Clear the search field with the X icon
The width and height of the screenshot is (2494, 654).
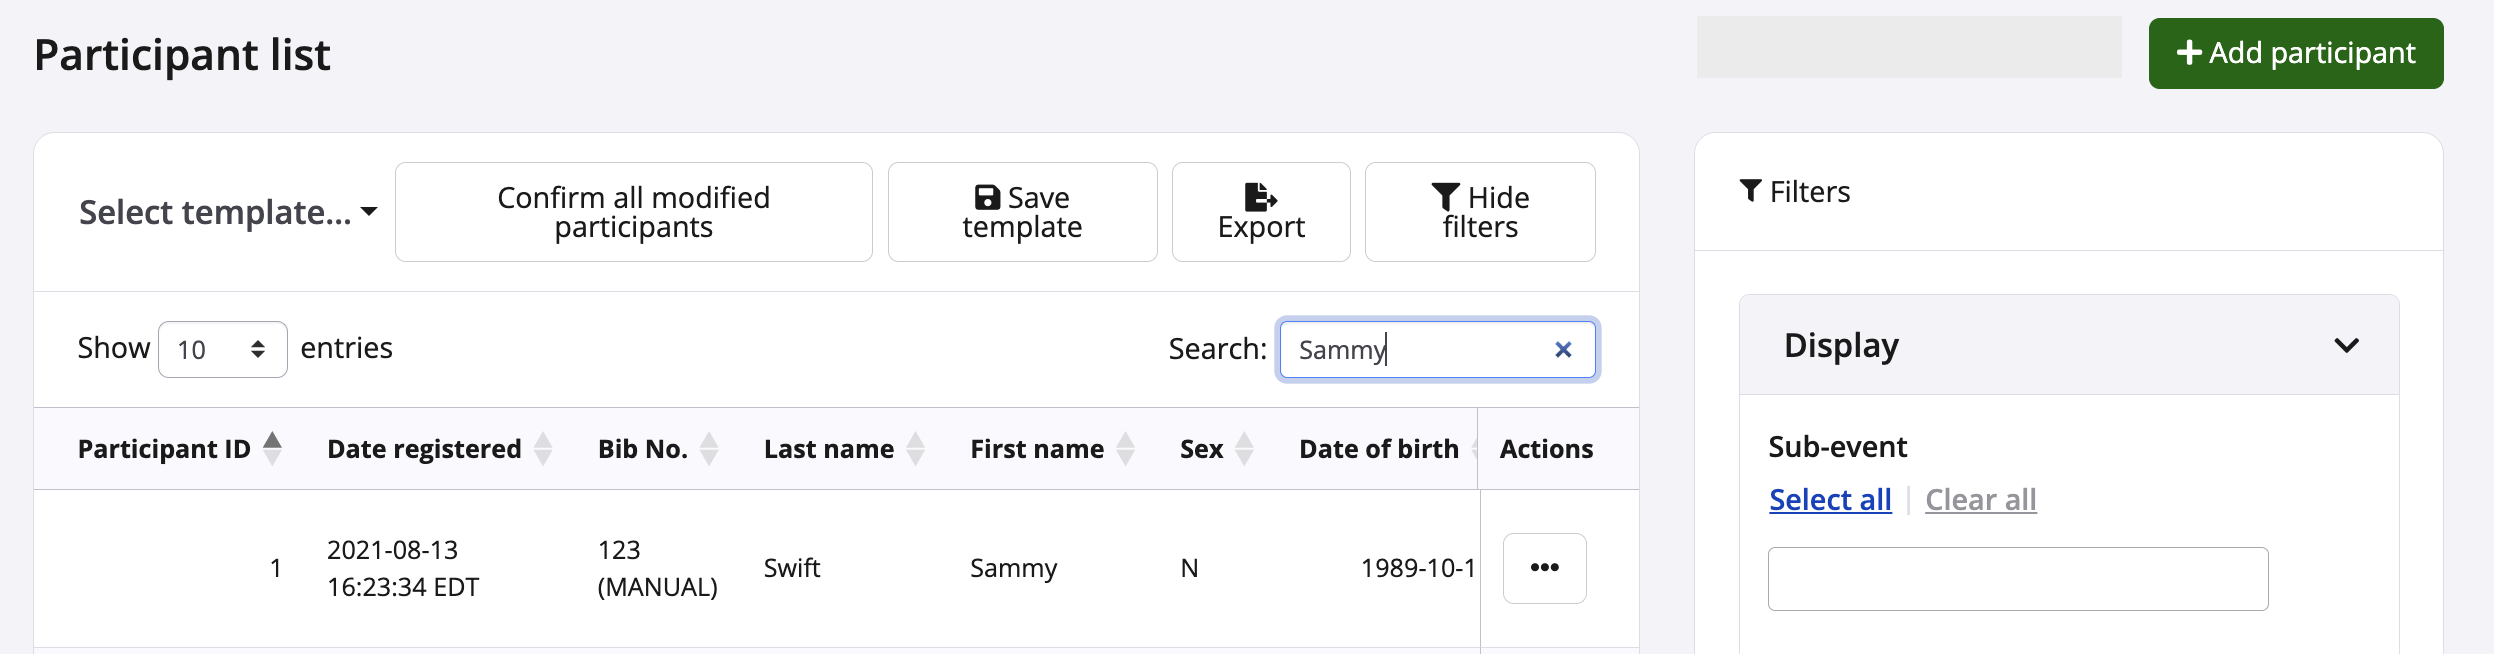1563,349
